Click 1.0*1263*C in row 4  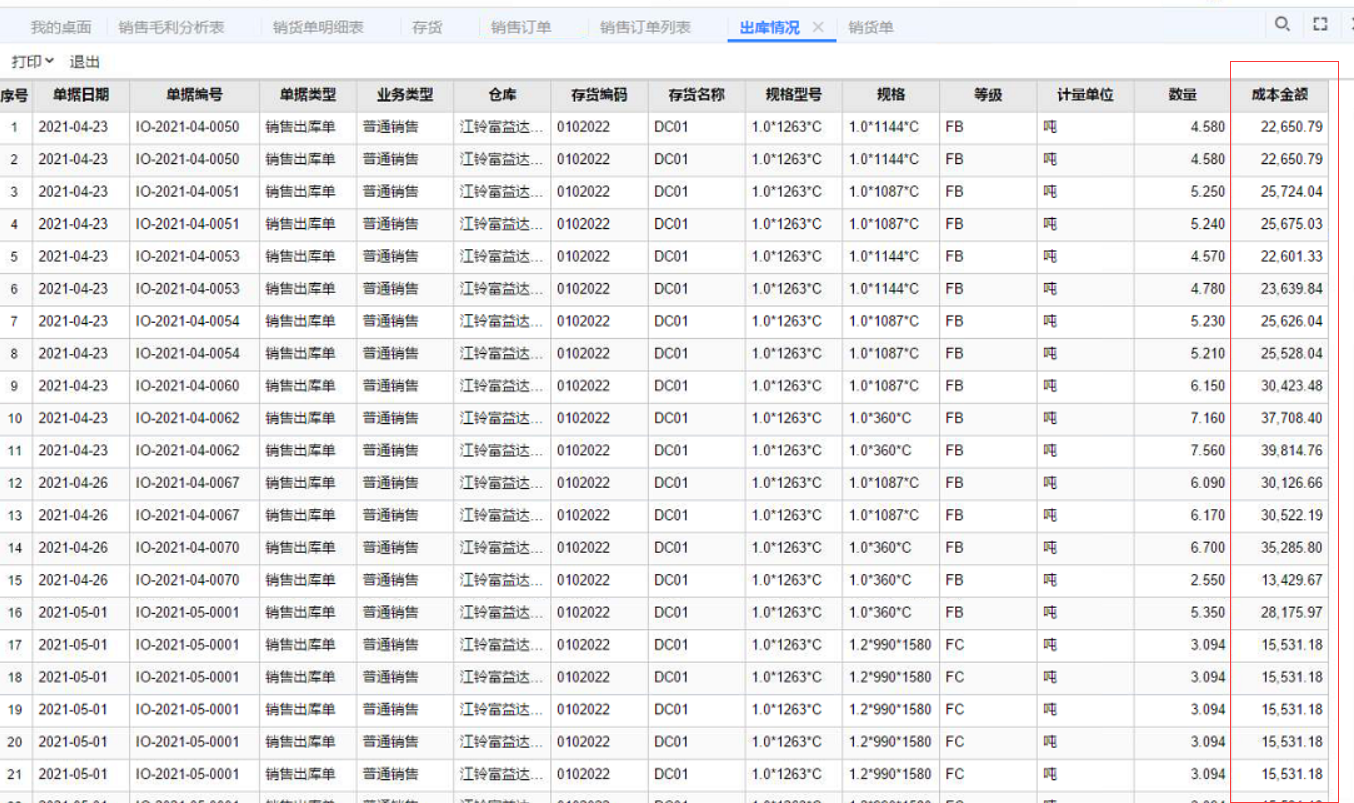click(x=786, y=224)
